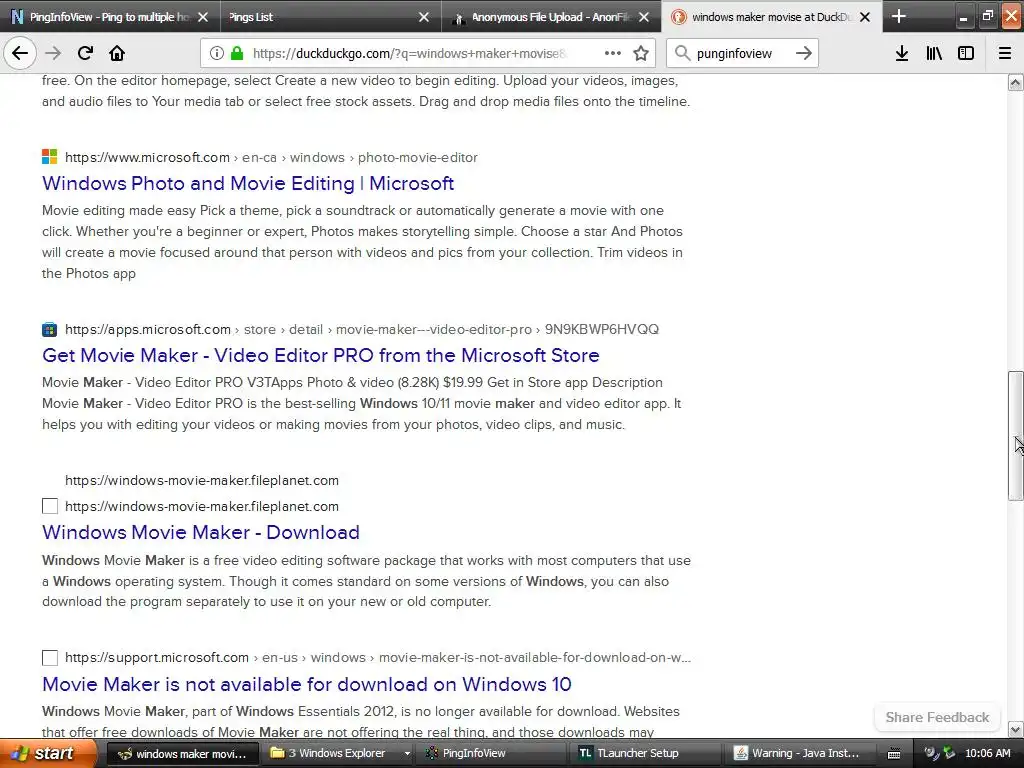Close the PingInfoView tab
Image resolution: width=1024 pixels, height=768 pixels.
203,17
